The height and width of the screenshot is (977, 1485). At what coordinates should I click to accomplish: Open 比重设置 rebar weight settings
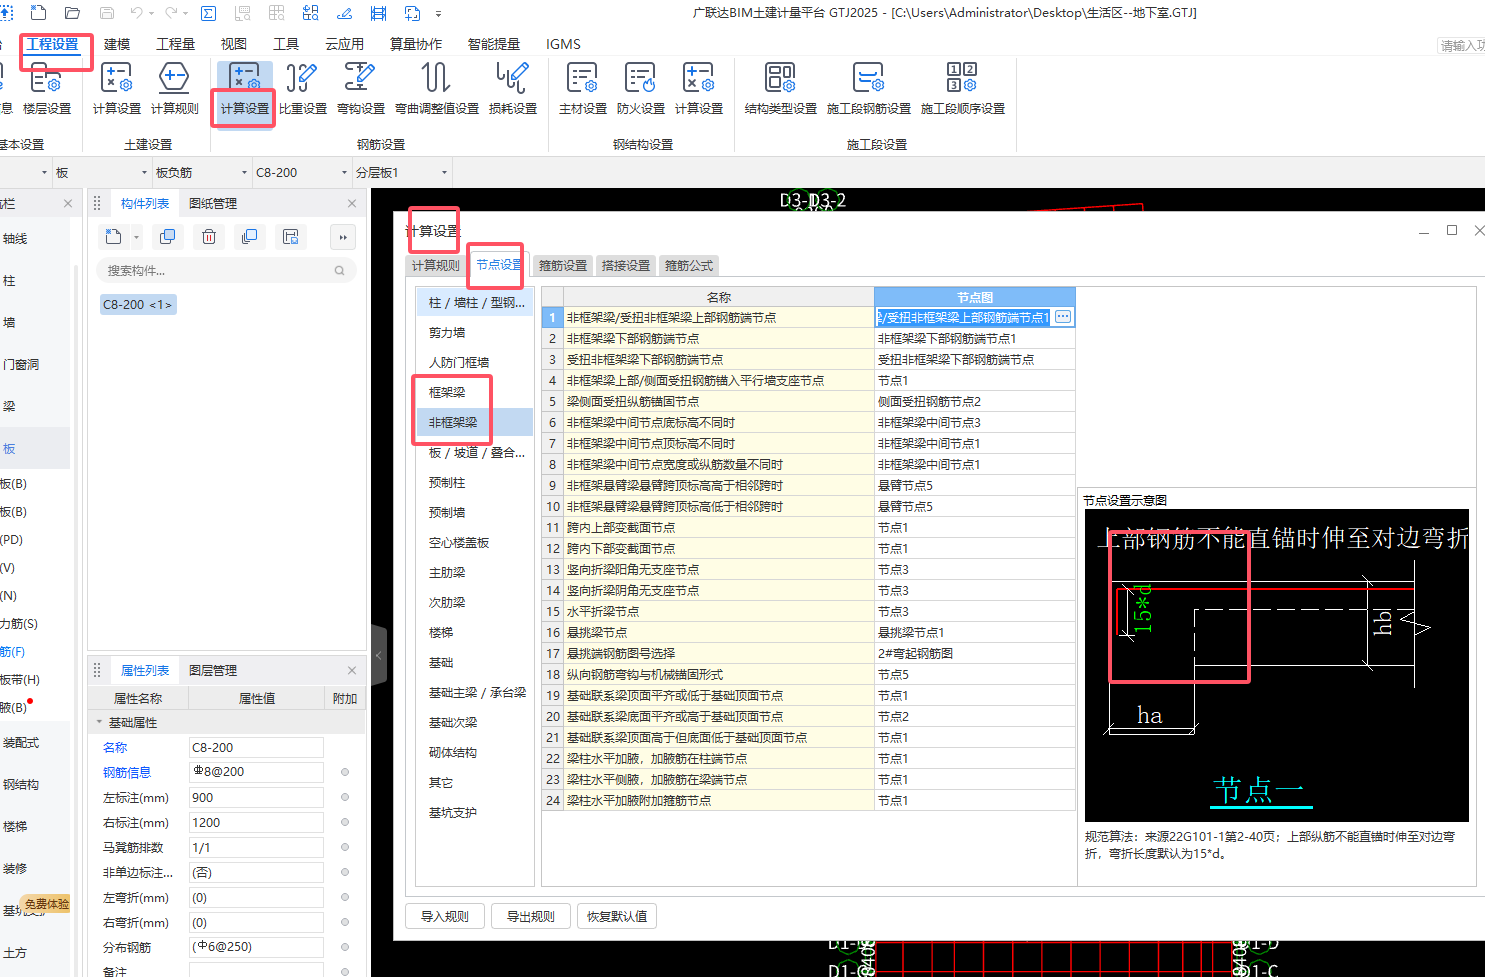coord(302,88)
